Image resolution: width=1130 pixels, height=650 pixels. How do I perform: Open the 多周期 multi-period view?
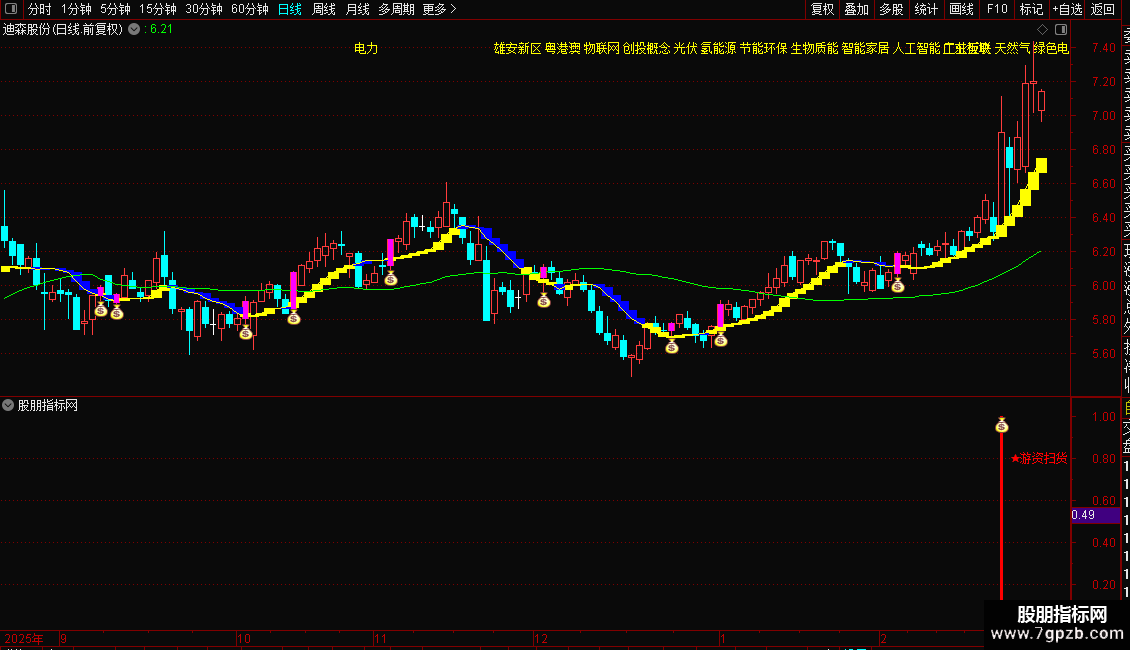click(x=396, y=9)
